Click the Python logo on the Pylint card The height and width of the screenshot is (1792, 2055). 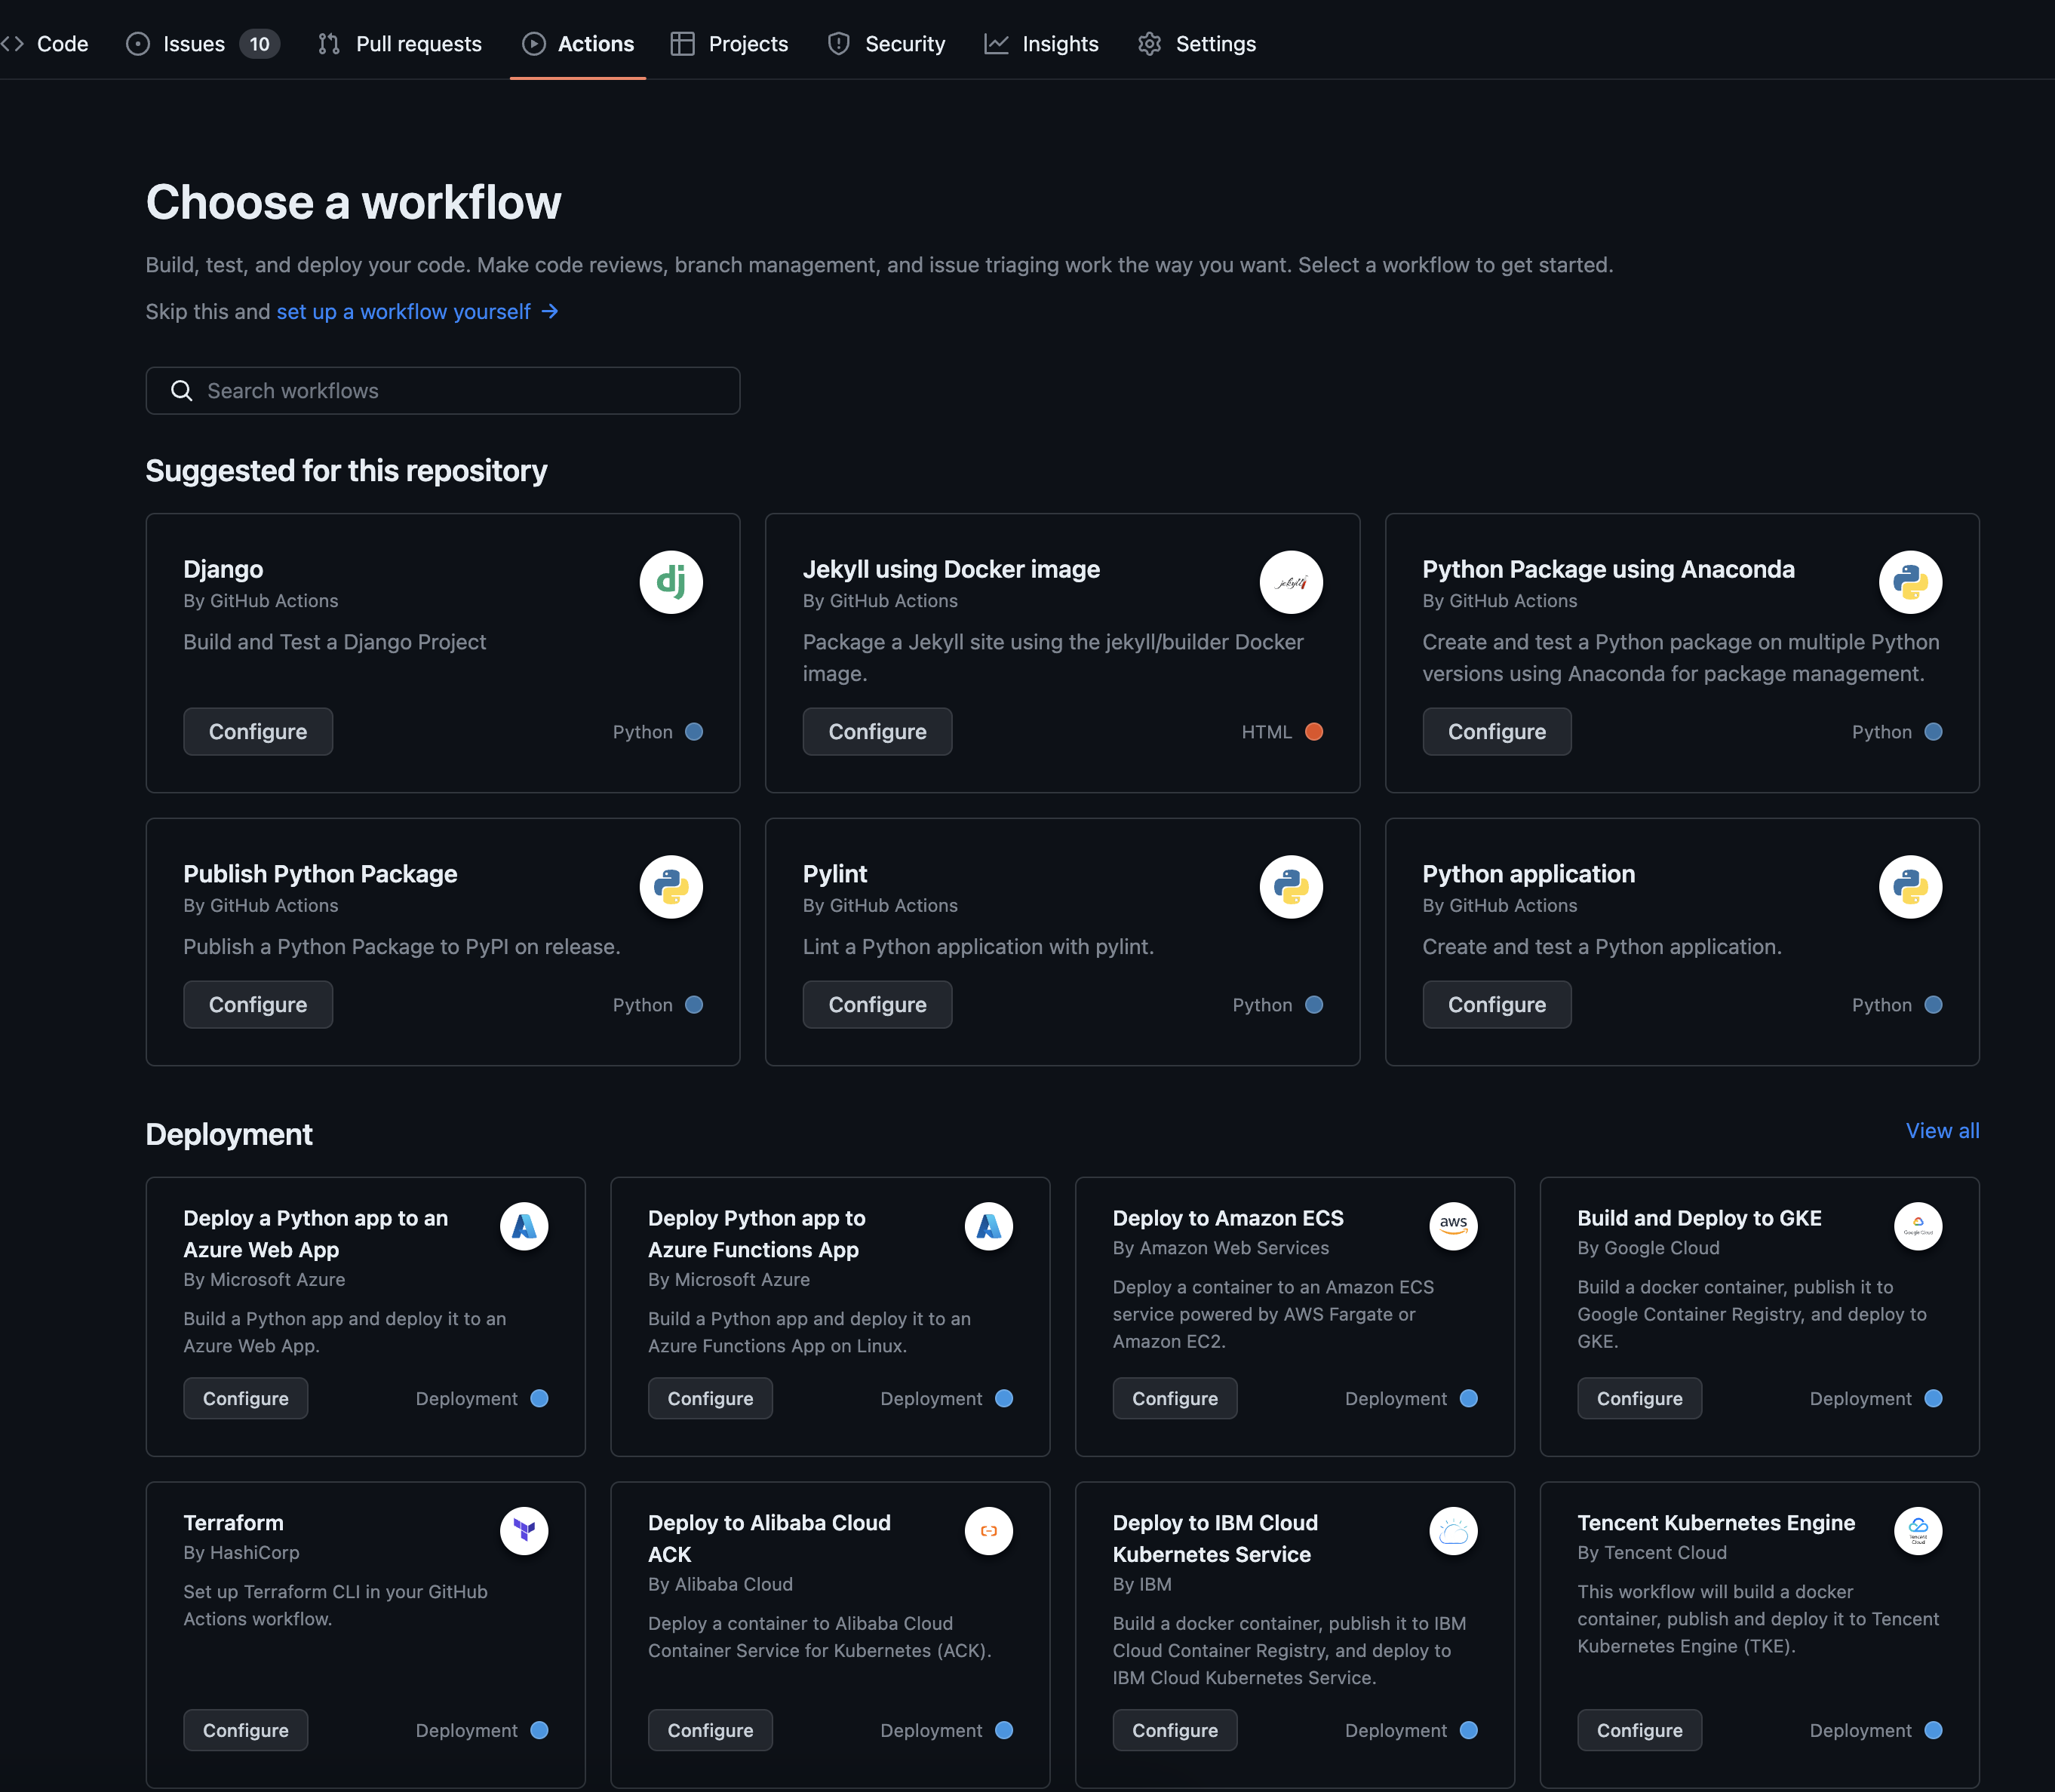(1291, 887)
